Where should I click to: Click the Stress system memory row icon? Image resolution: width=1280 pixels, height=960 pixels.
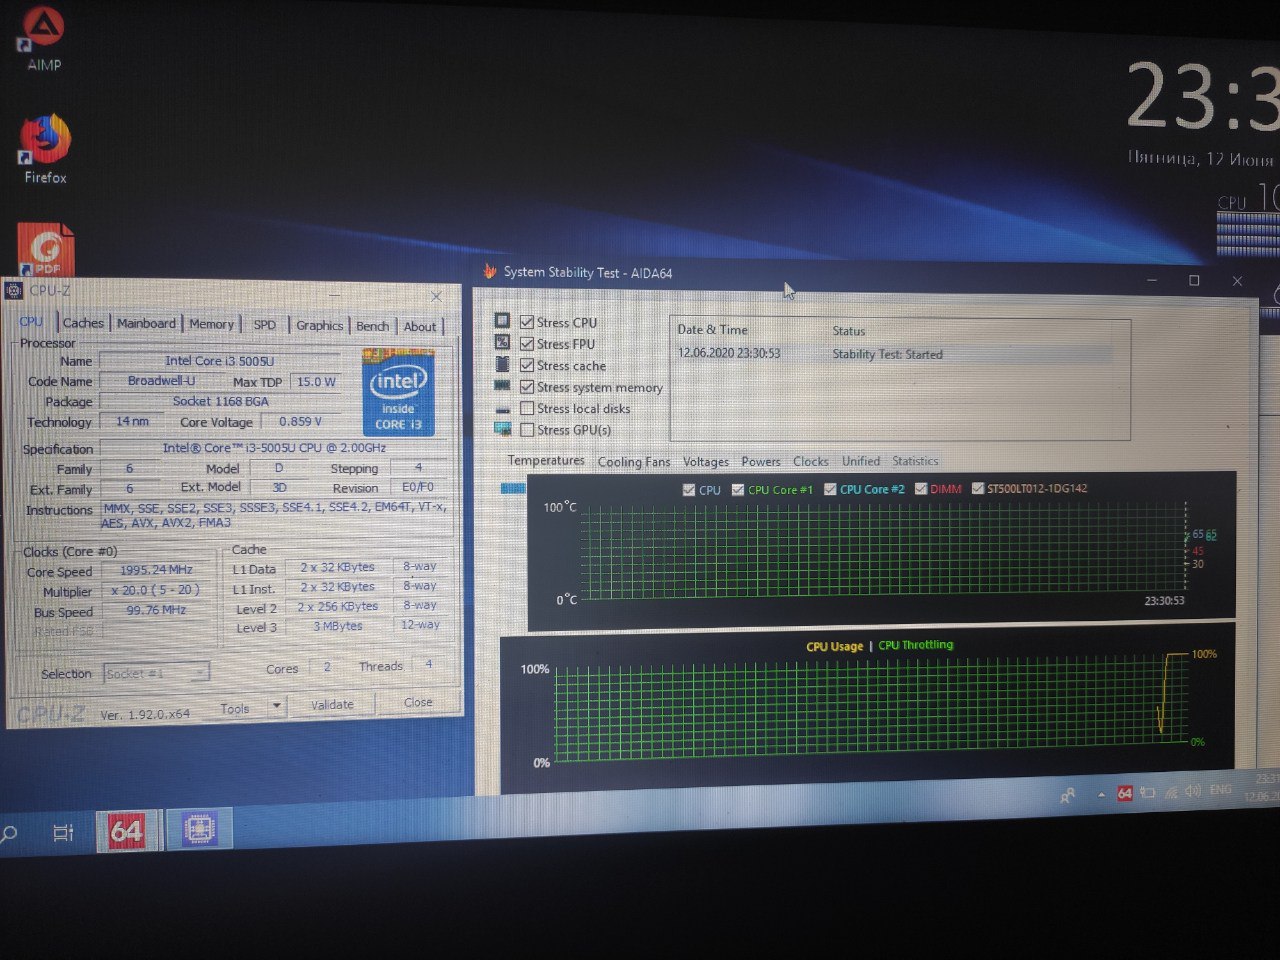[502, 386]
